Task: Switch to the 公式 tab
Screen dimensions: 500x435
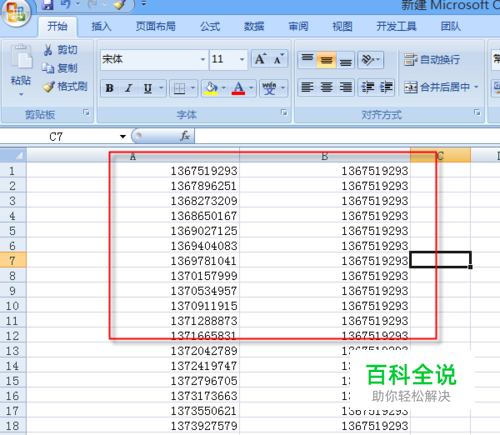Action: tap(210, 26)
